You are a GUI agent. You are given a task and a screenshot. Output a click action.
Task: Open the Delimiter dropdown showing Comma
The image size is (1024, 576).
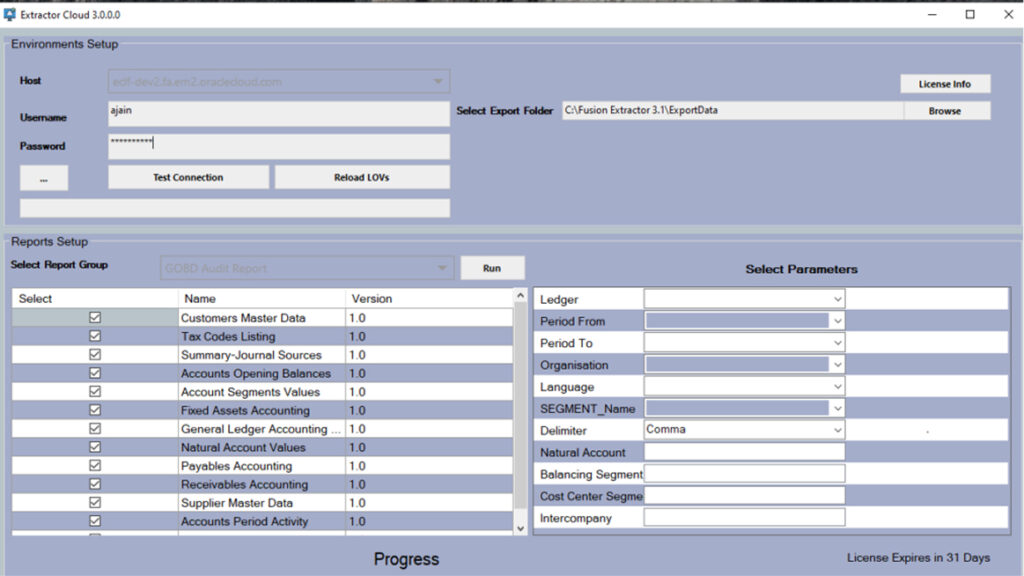837,430
